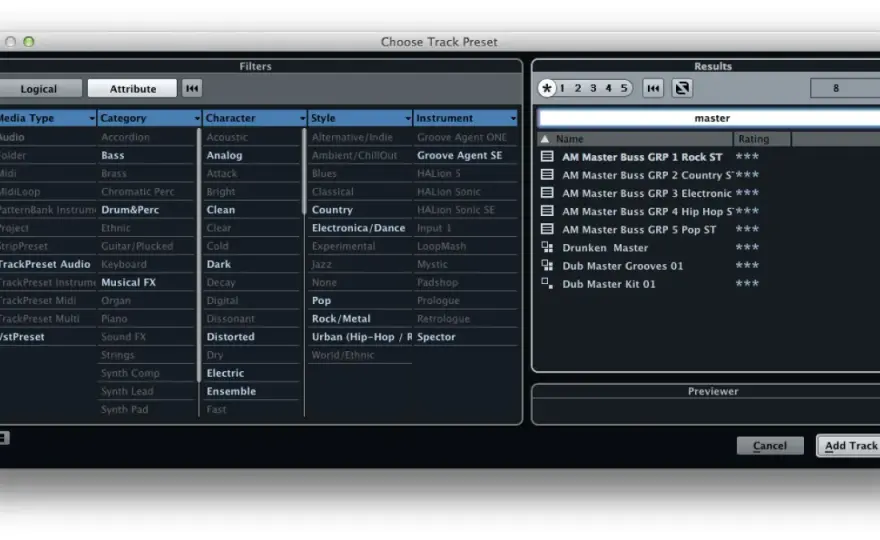880x540 pixels.
Task: Click the Results window layout icon
Action: point(682,88)
